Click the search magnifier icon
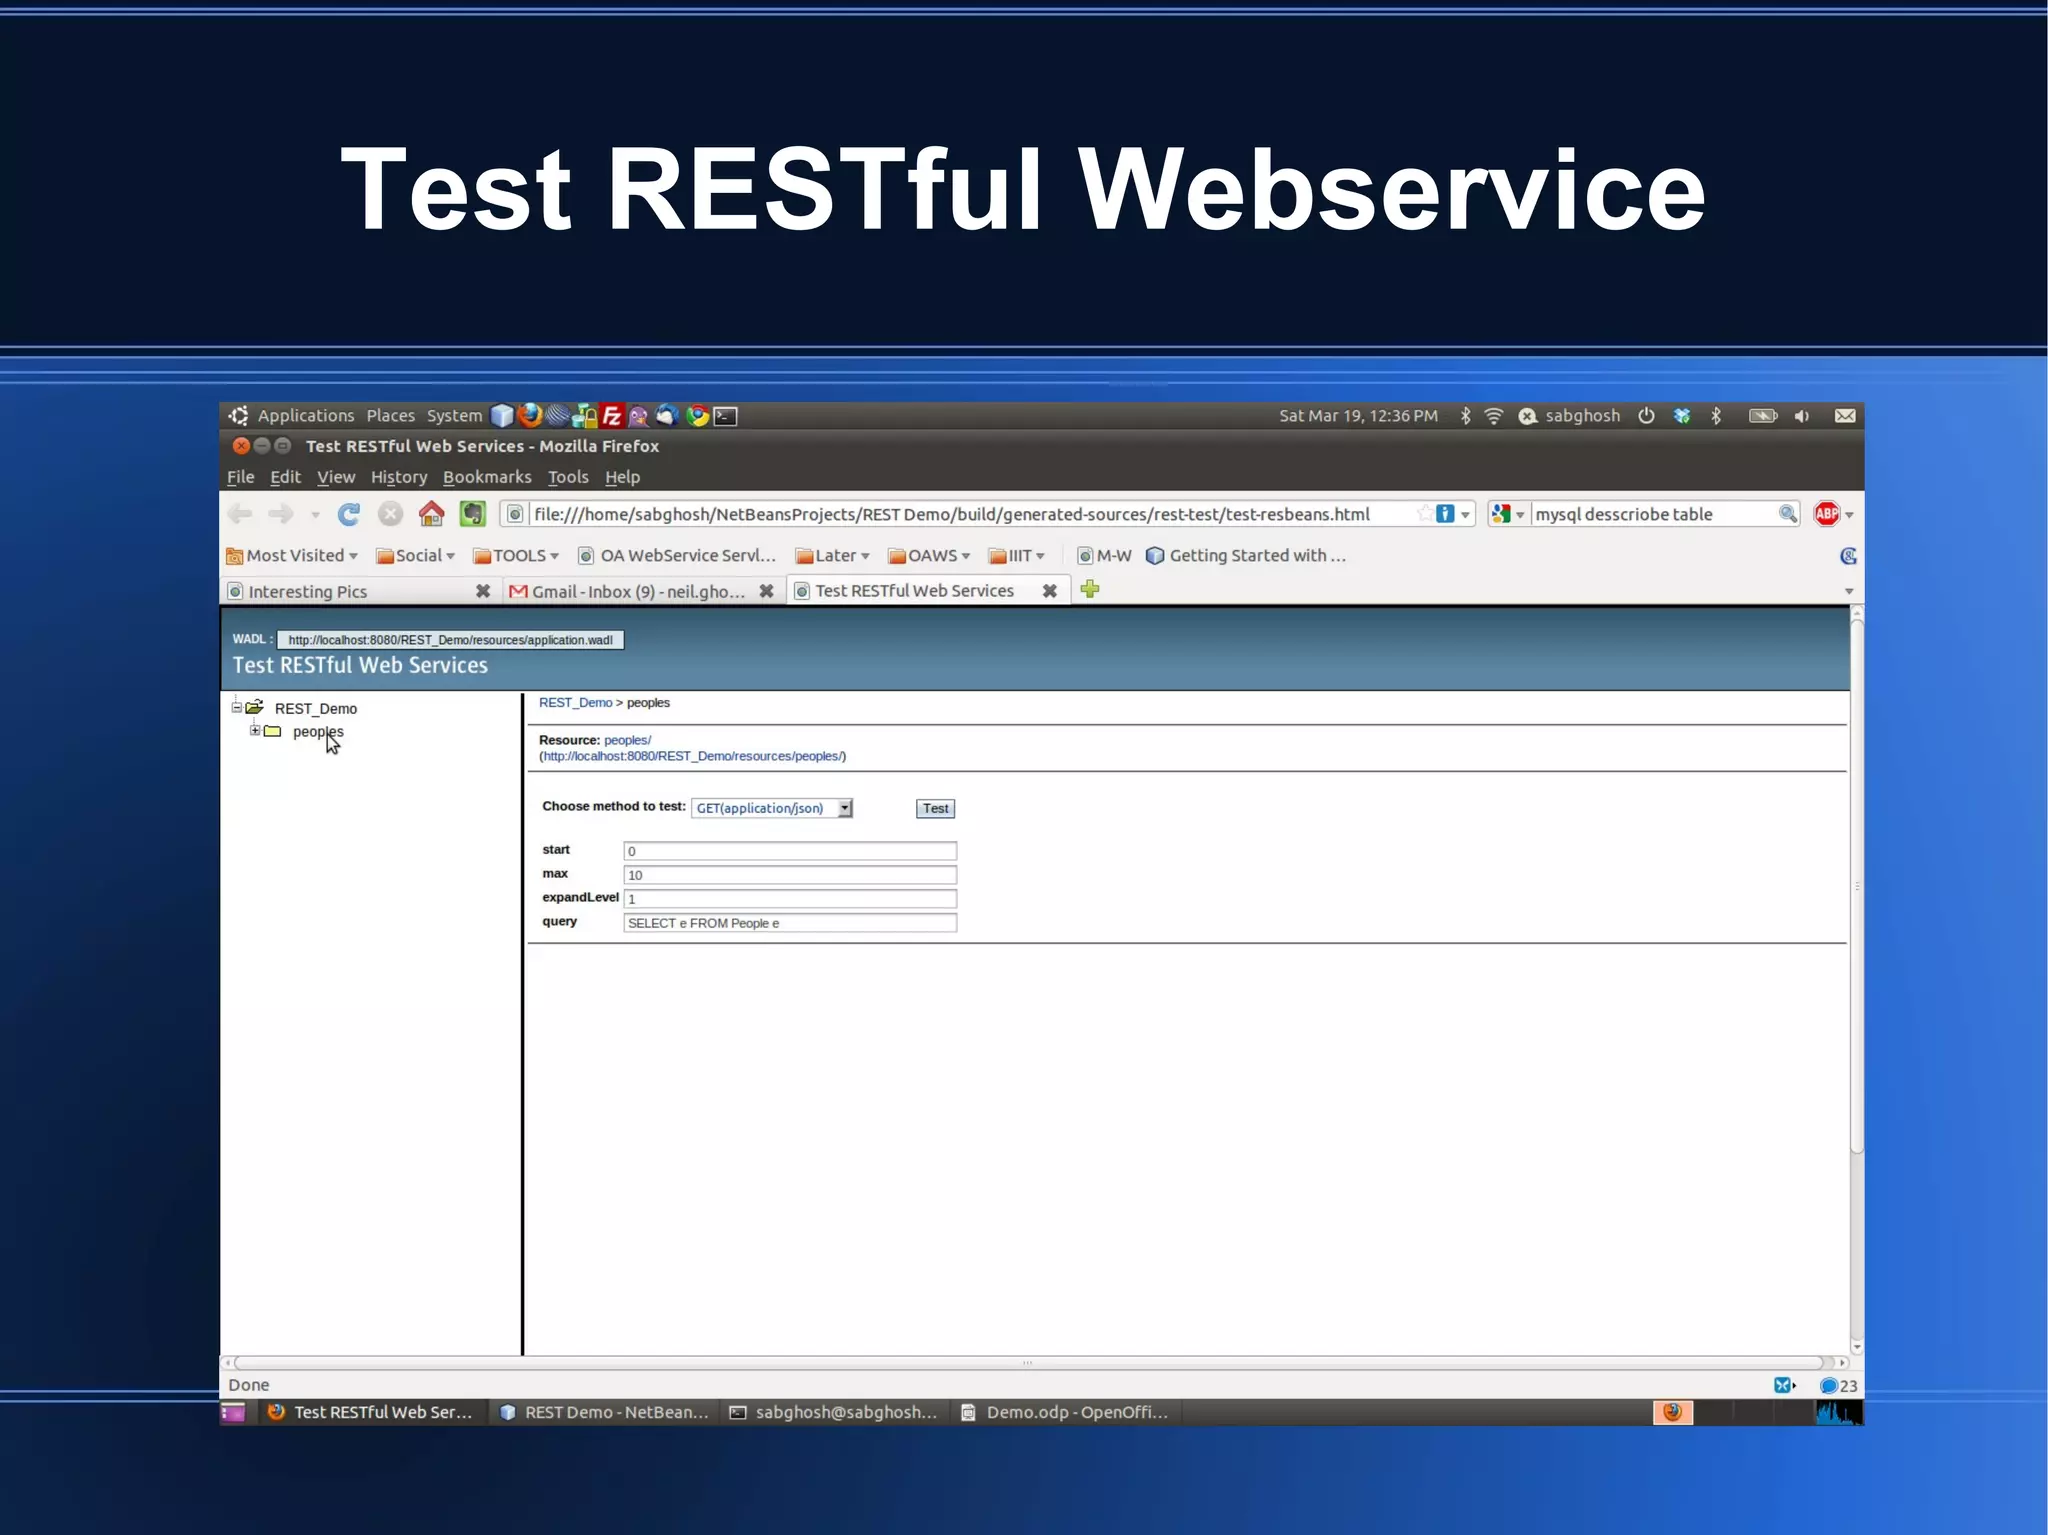Screen dimensions: 2048x1535 click(1787, 514)
